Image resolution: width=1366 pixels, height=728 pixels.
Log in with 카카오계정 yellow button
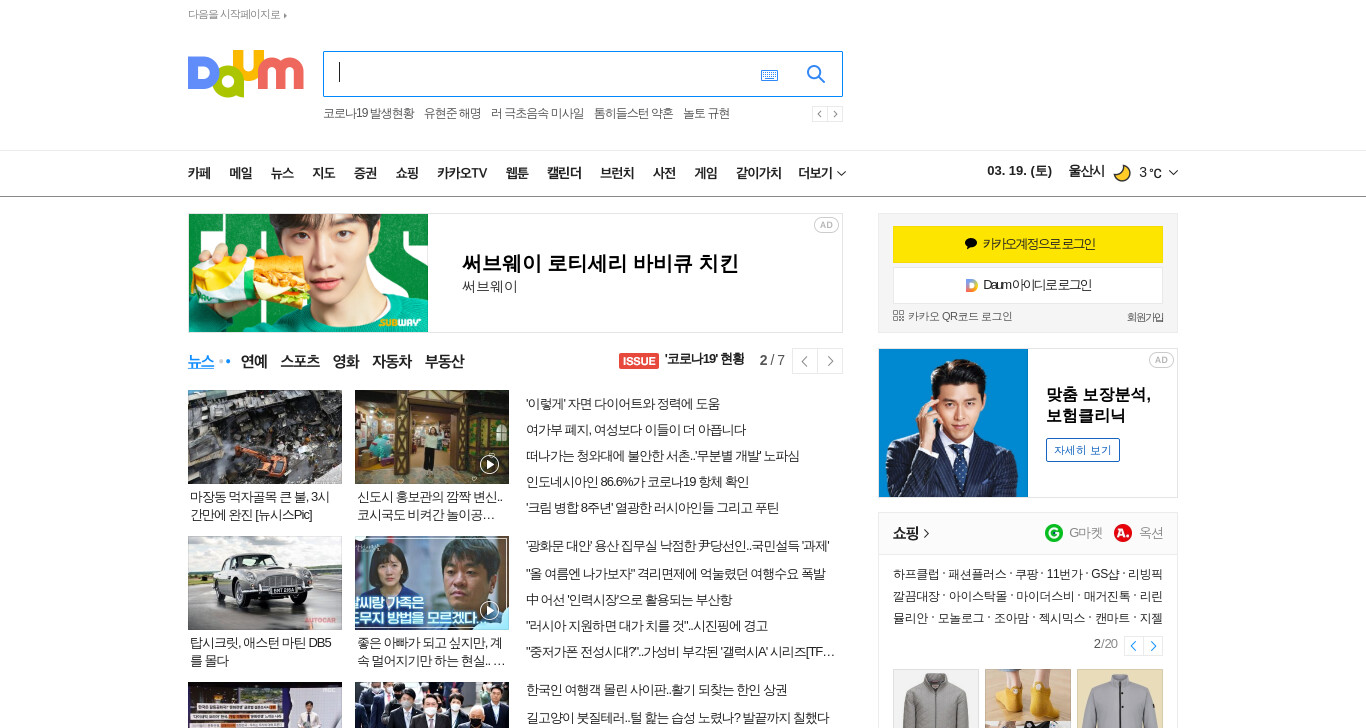coord(1028,244)
